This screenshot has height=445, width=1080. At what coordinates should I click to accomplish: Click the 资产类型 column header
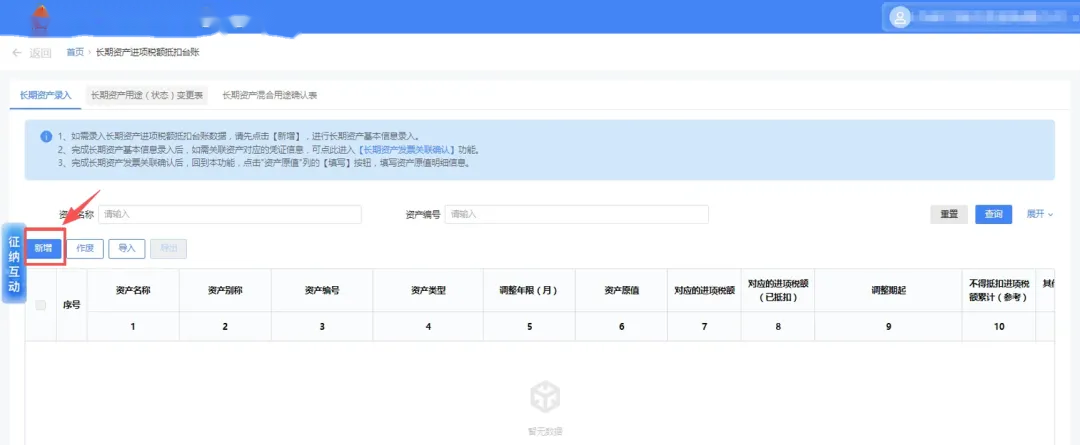(428, 290)
